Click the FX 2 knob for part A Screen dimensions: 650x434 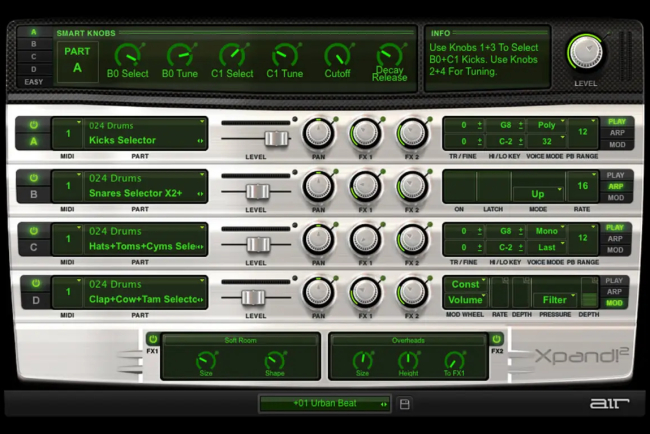412,133
